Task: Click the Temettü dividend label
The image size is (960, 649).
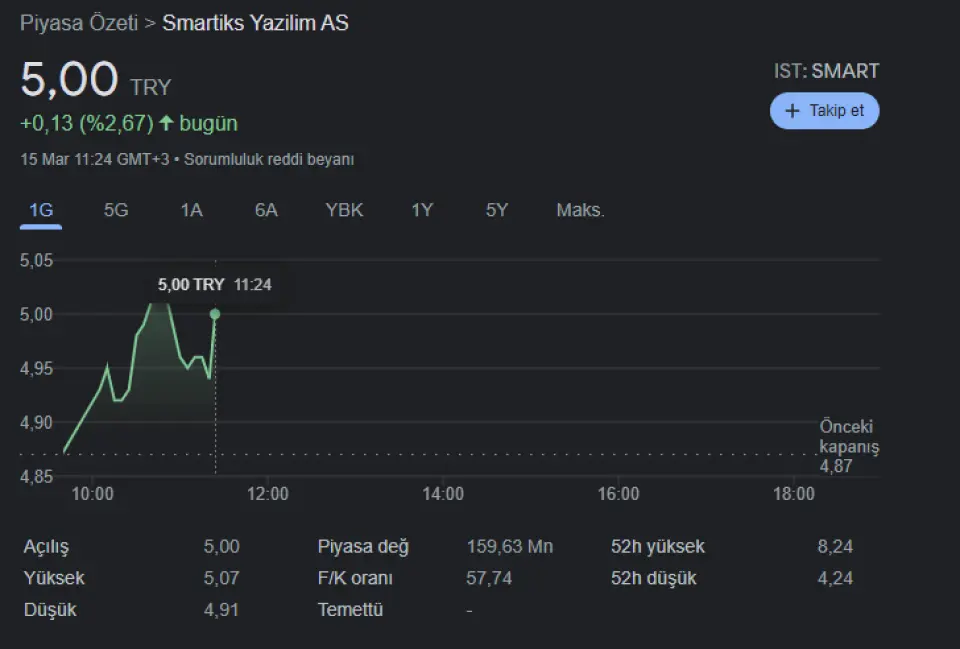Action: (x=350, y=609)
